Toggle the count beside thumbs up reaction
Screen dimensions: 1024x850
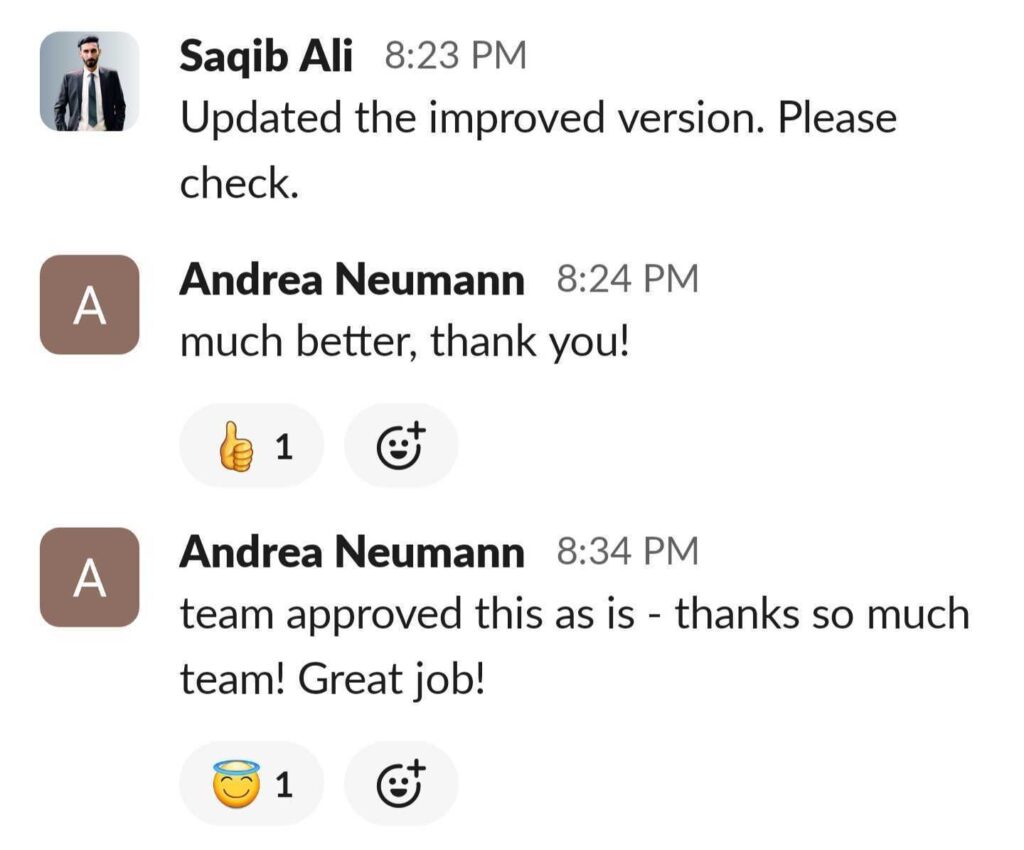point(284,447)
